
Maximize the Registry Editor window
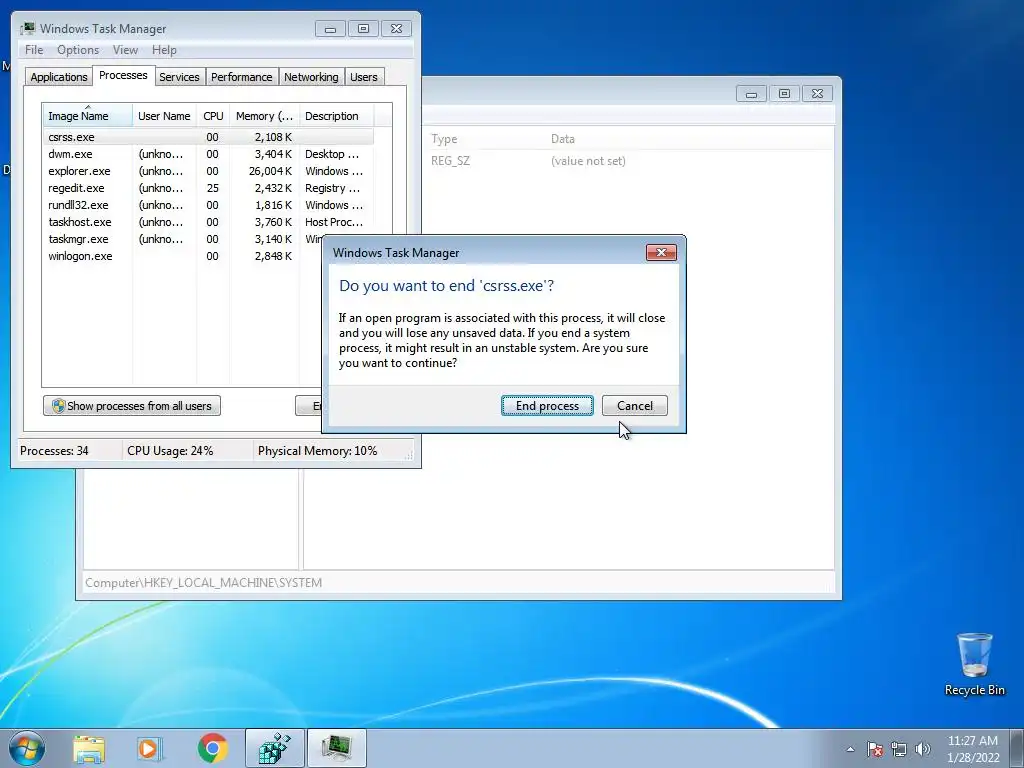(x=784, y=94)
